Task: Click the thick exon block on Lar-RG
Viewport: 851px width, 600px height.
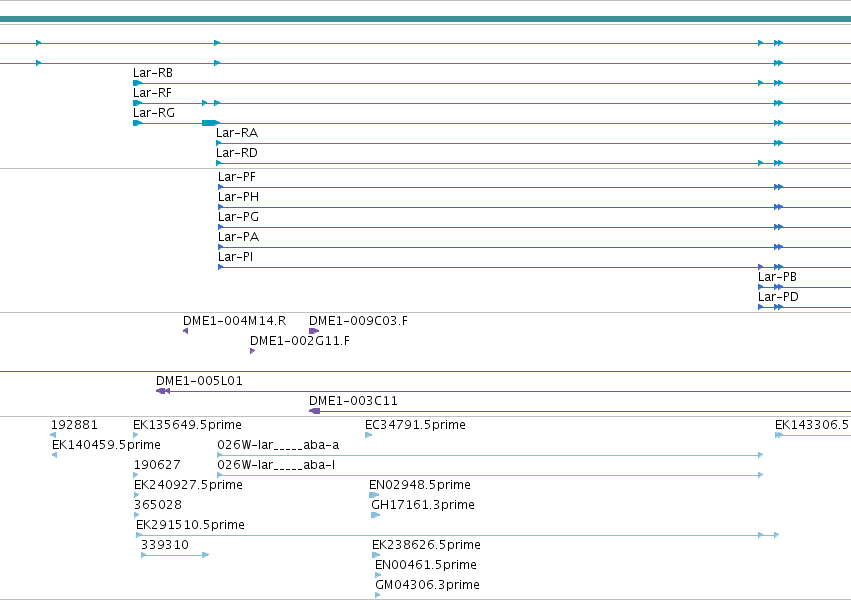Action: pyautogui.click(x=209, y=123)
